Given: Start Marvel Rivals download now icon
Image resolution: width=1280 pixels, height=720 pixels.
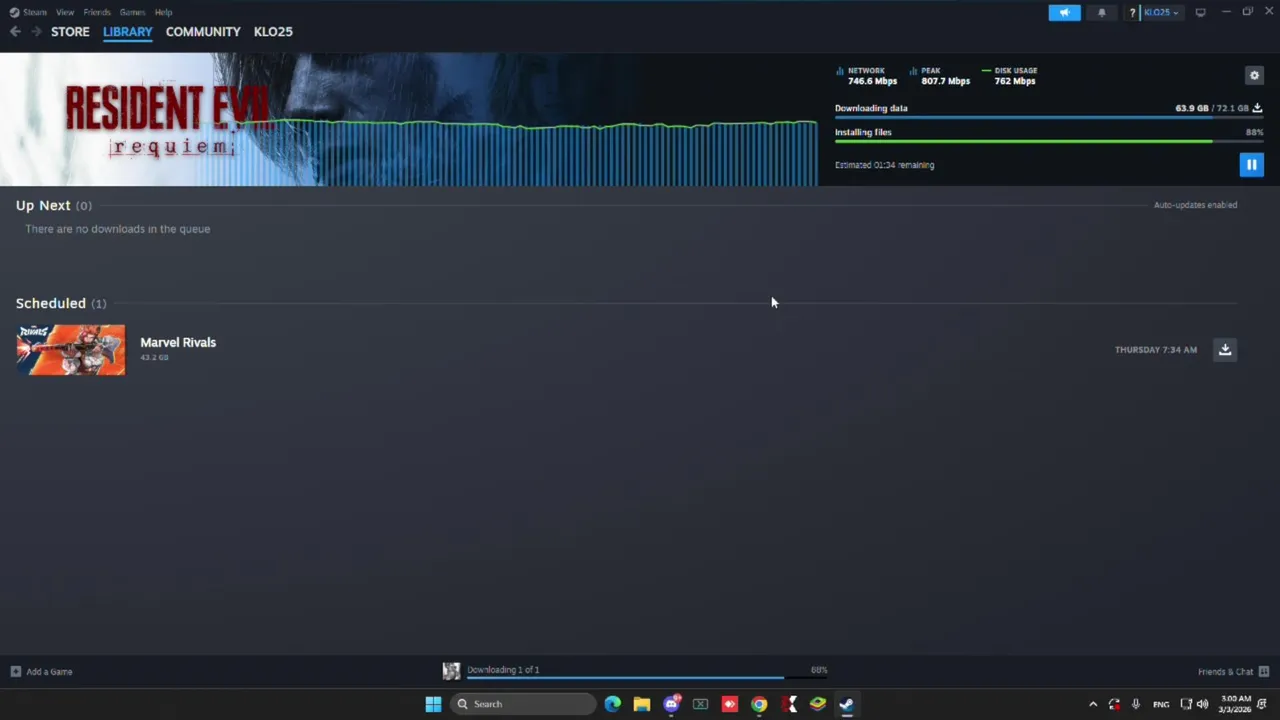Looking at the screenshot, I should (x=1225, y=349).
